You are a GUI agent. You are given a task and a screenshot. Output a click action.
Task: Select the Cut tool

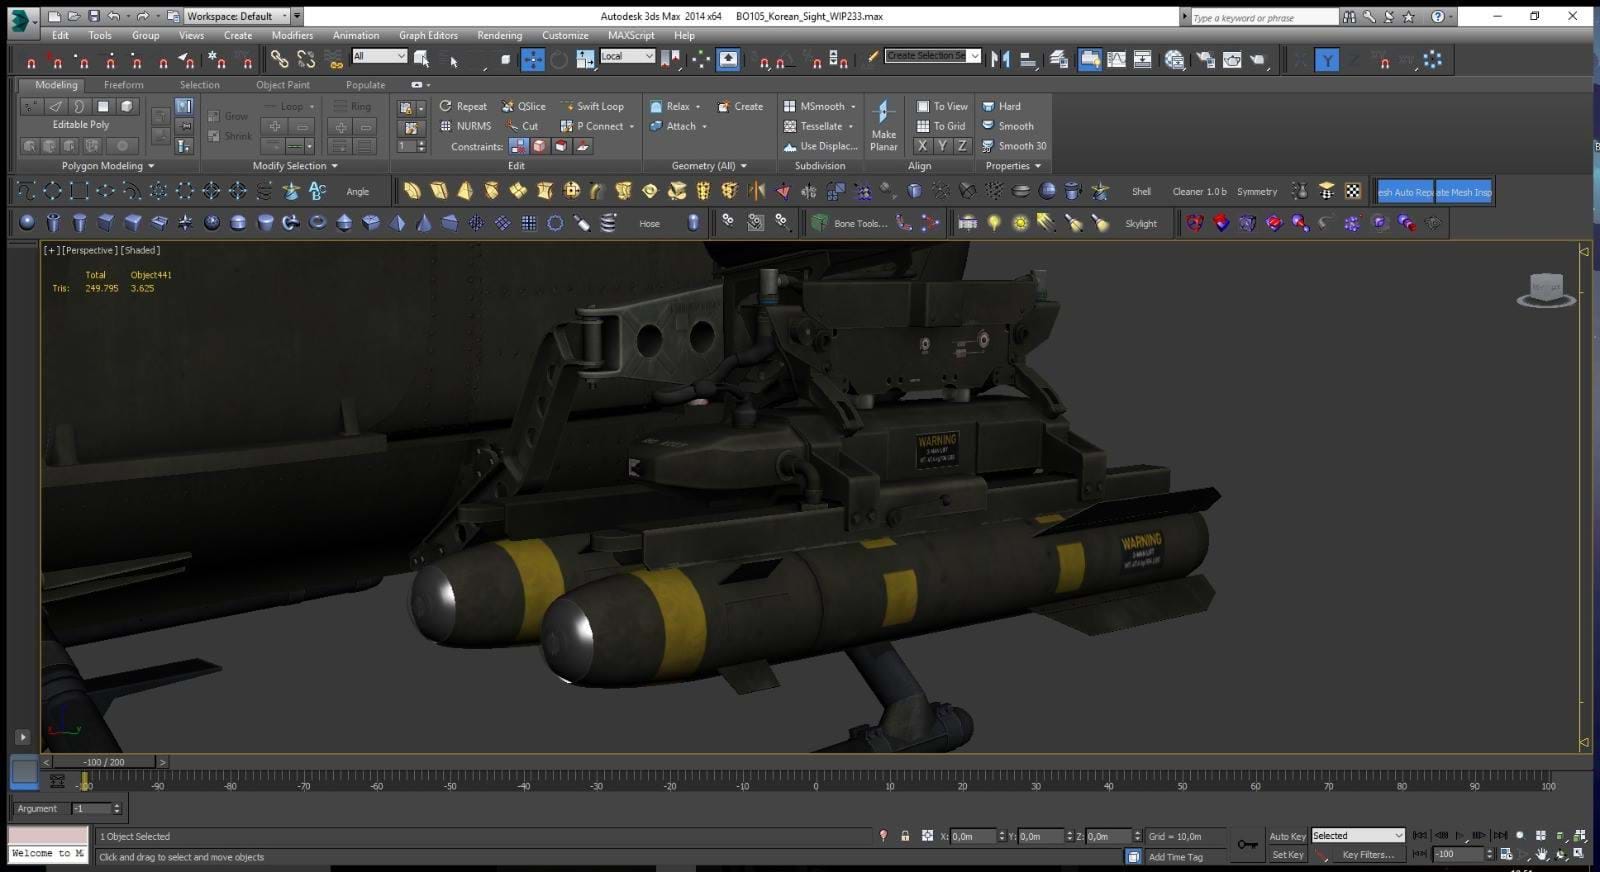tap(522, 126)
